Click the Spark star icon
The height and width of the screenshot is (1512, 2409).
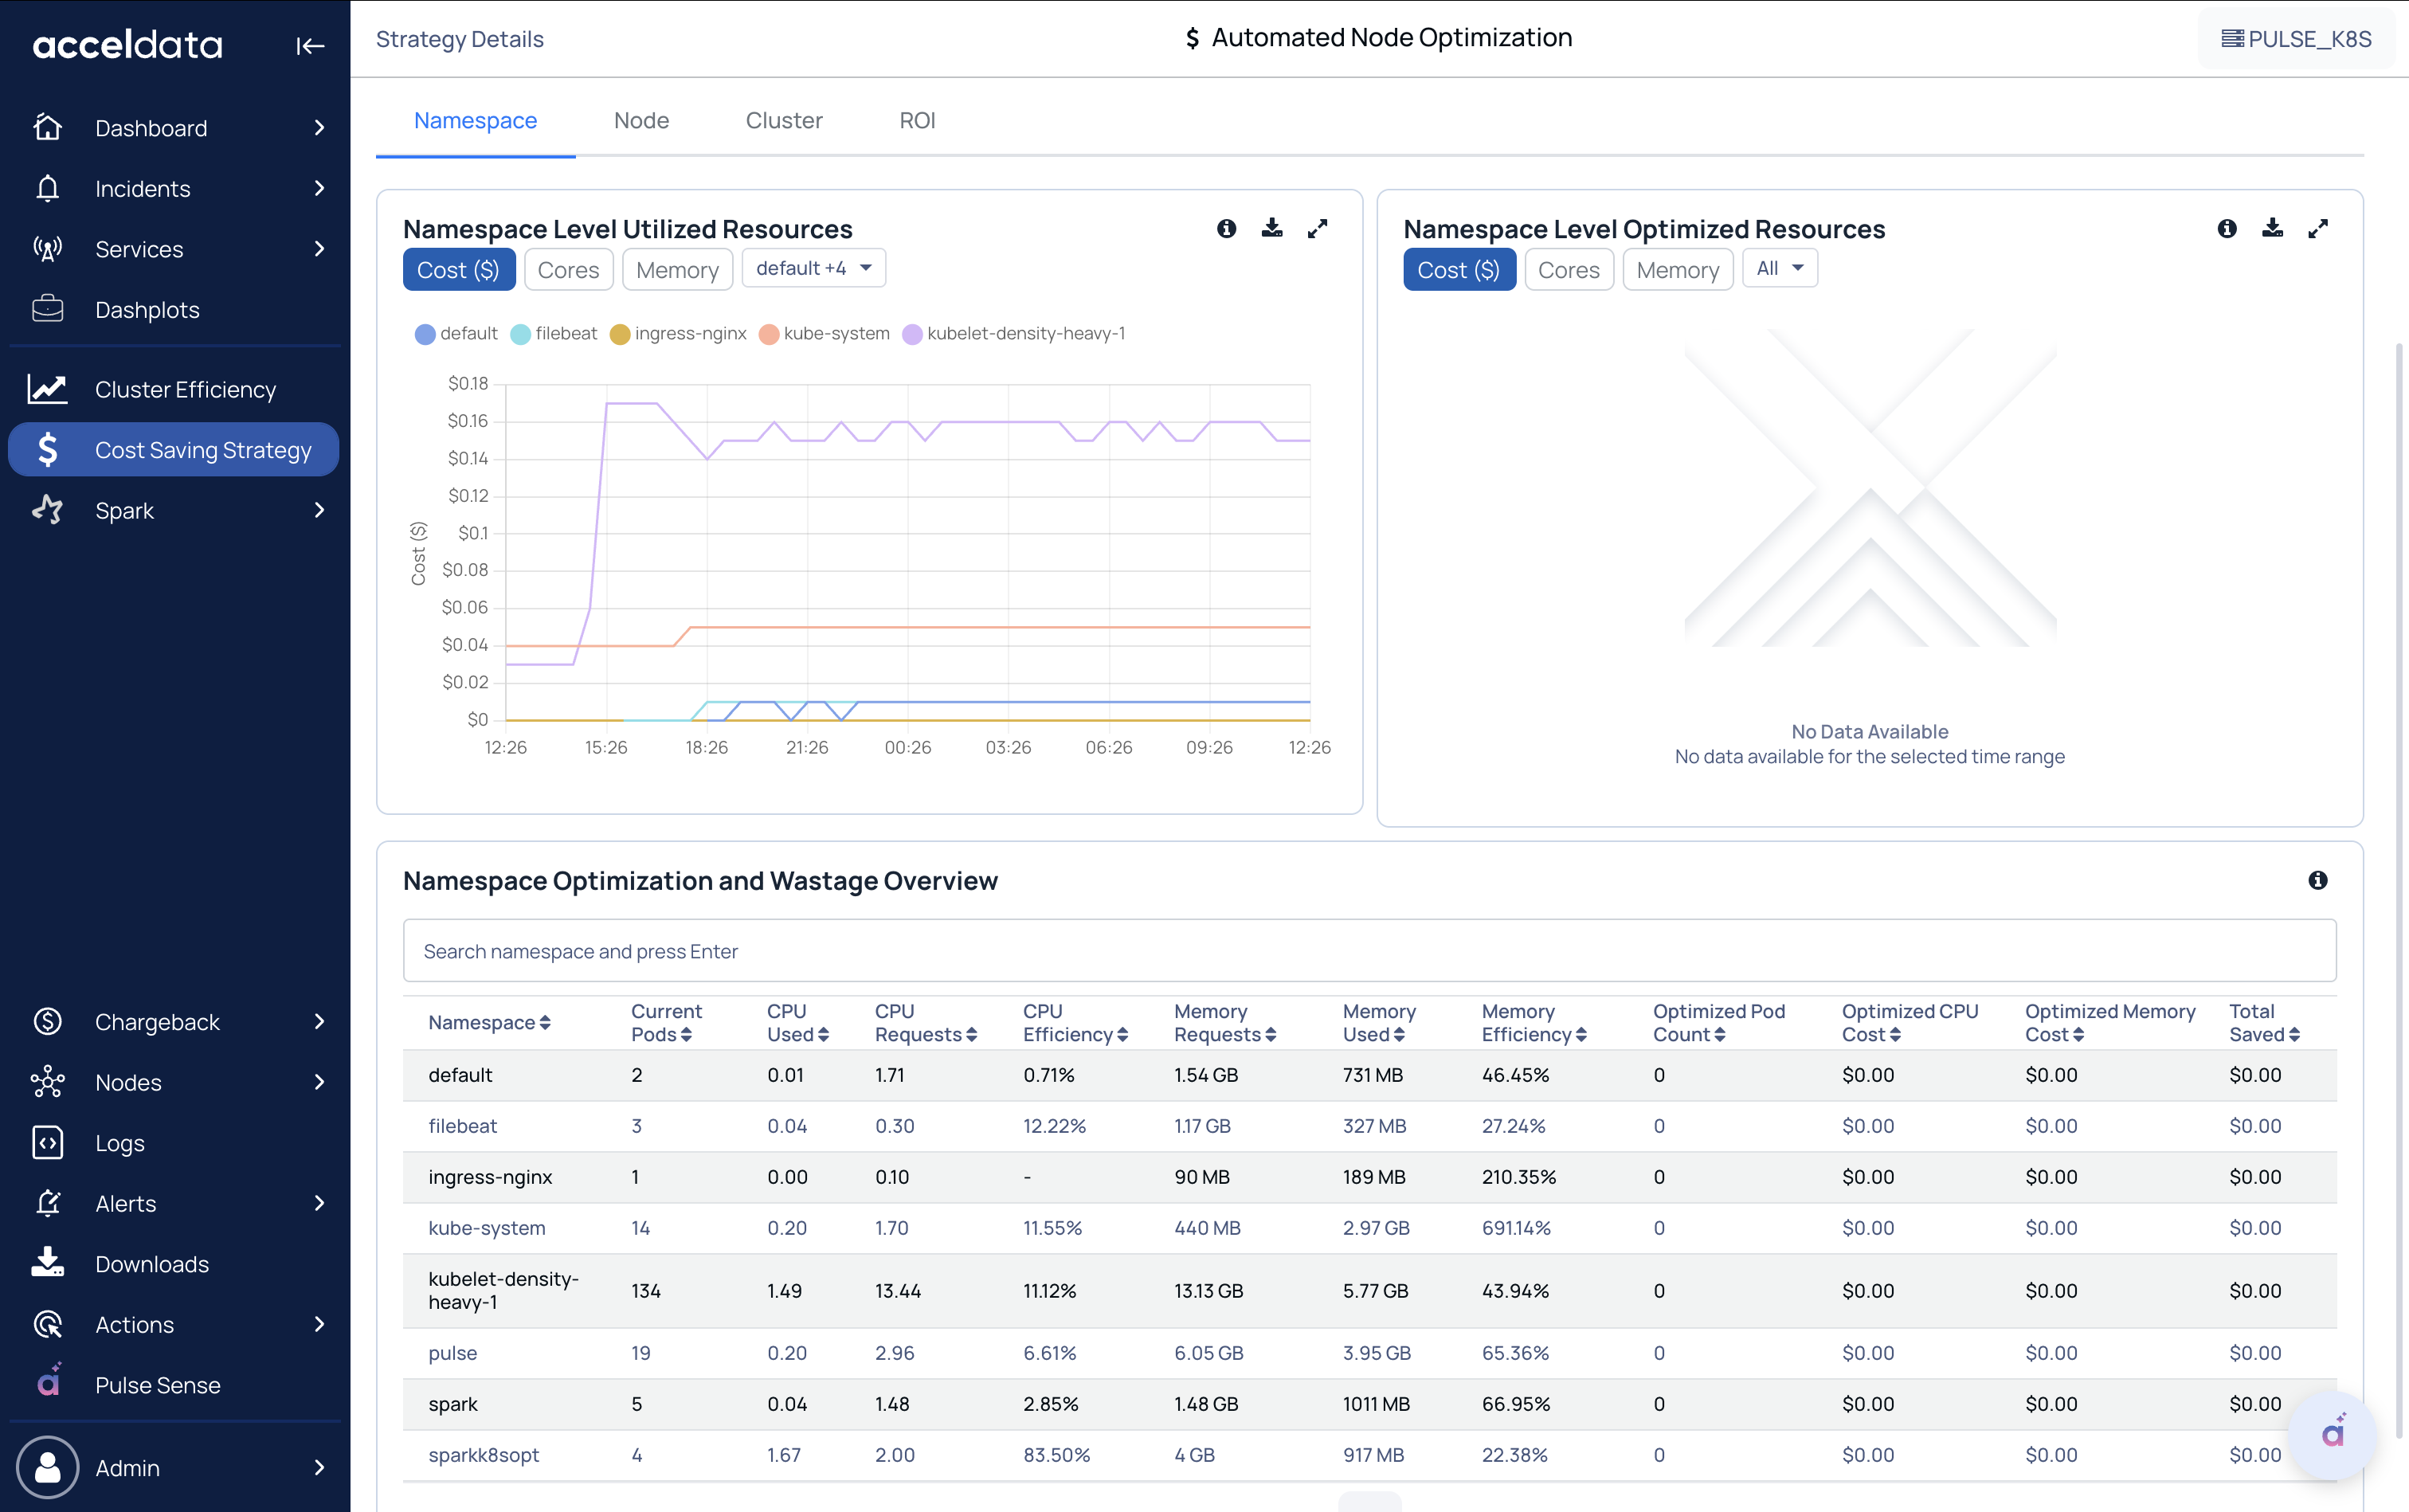[47, 510]
